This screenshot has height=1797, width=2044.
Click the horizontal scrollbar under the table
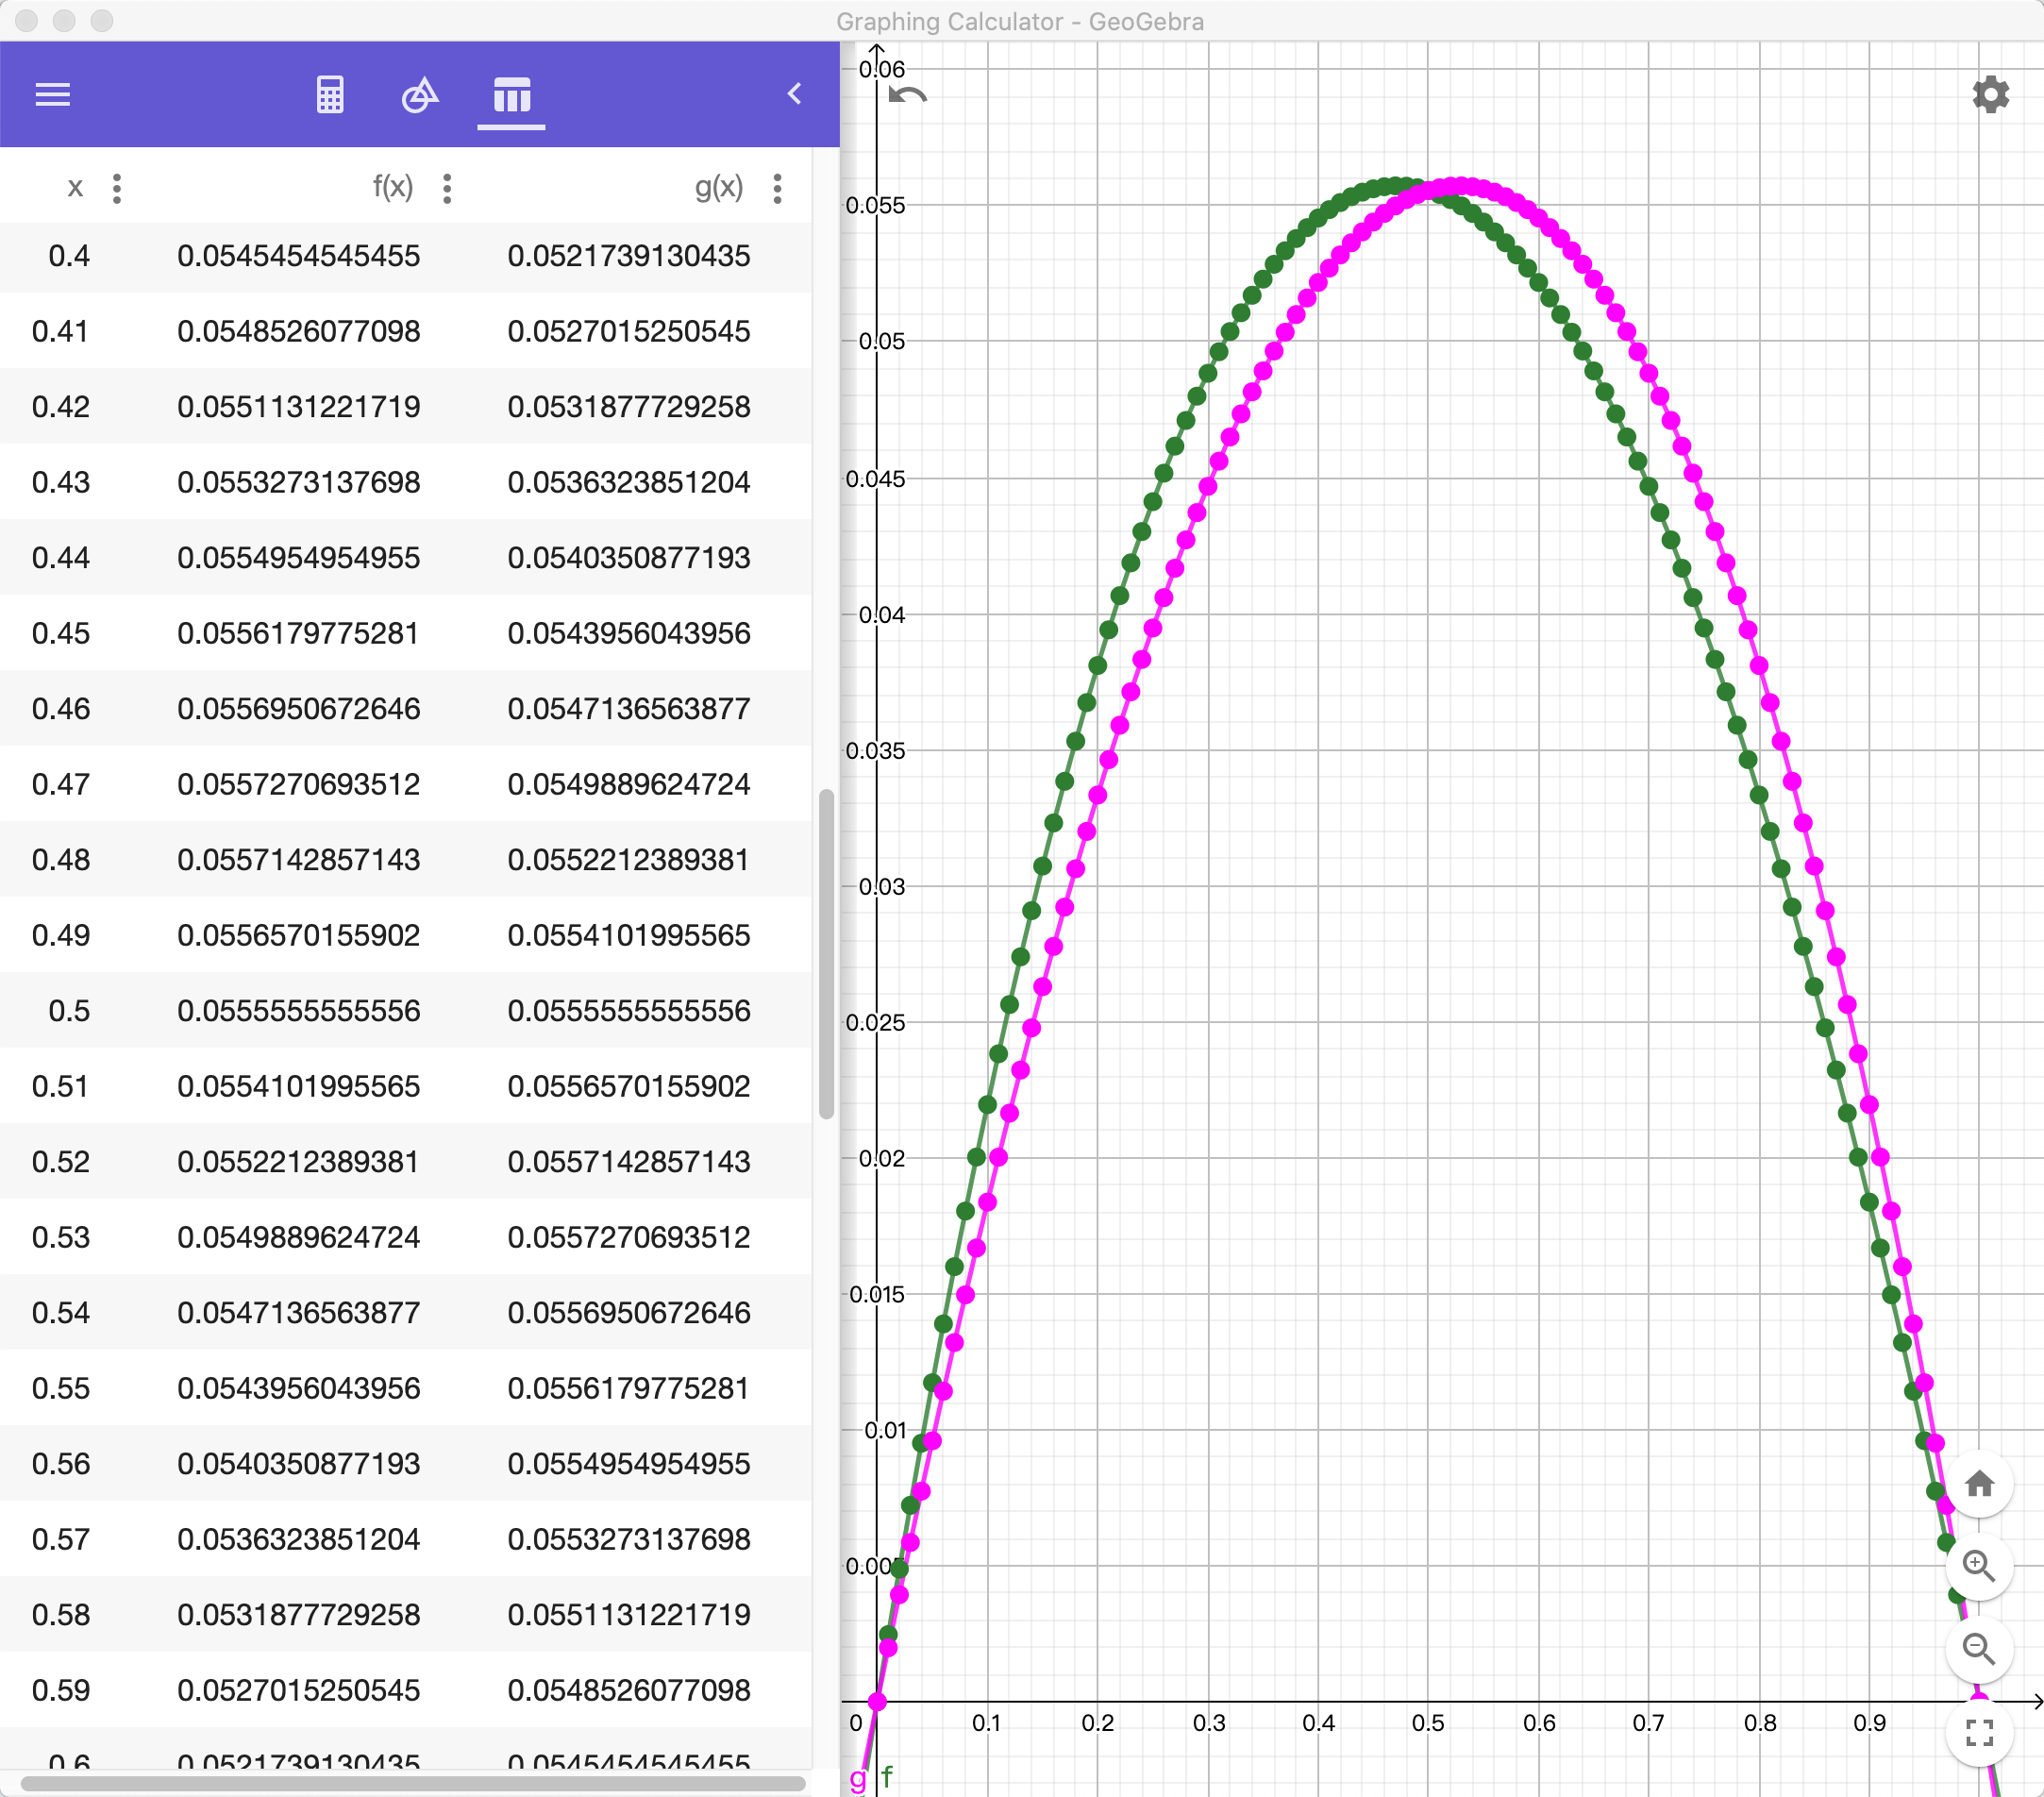pyautogui.click(x=413, y=1783)
